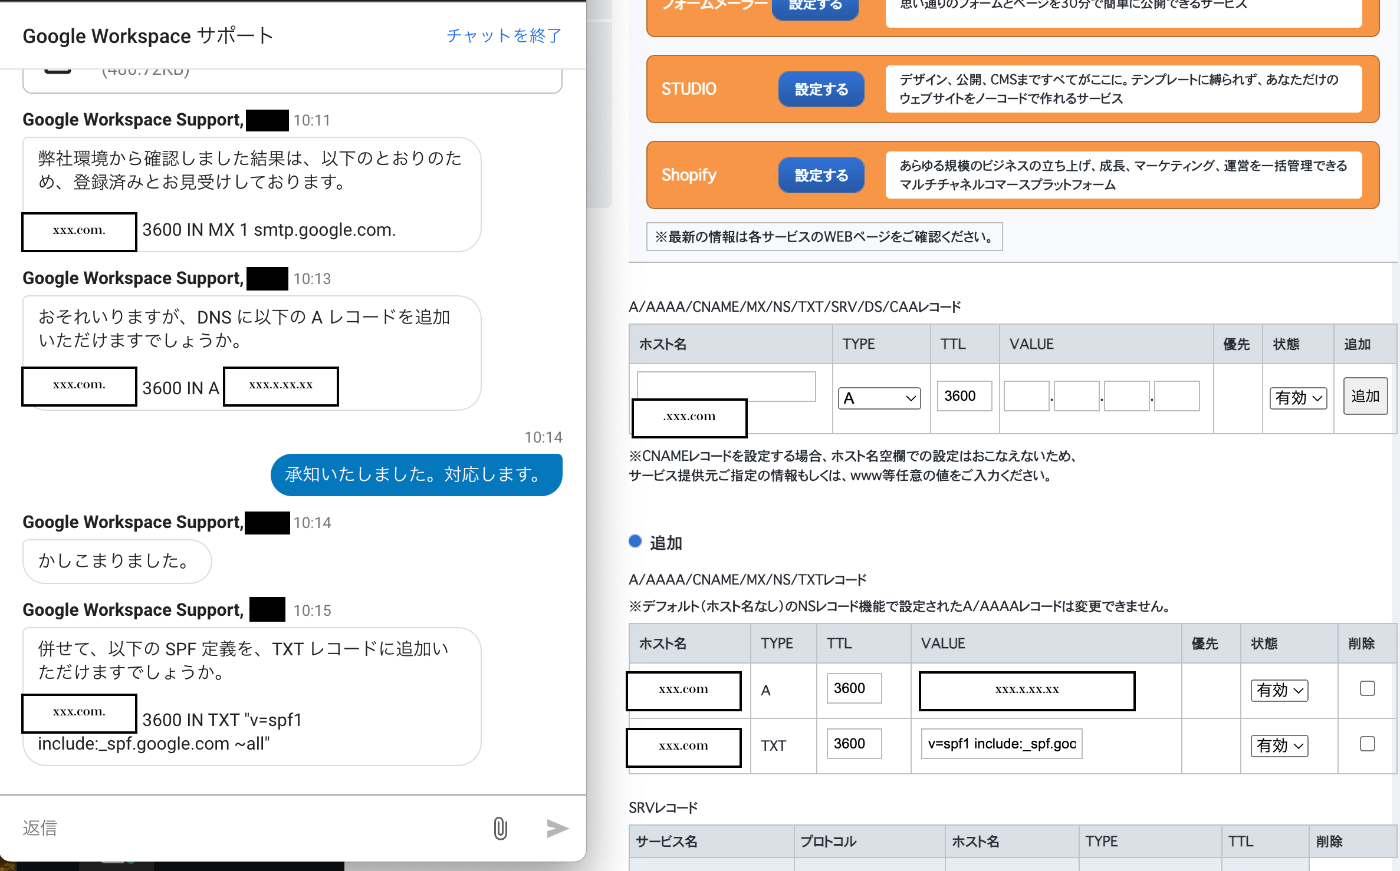This screenshot has height=871, width=1400.
Task: Click the v=spf1 include VALUE field
Action: (x=1002, y=743)
